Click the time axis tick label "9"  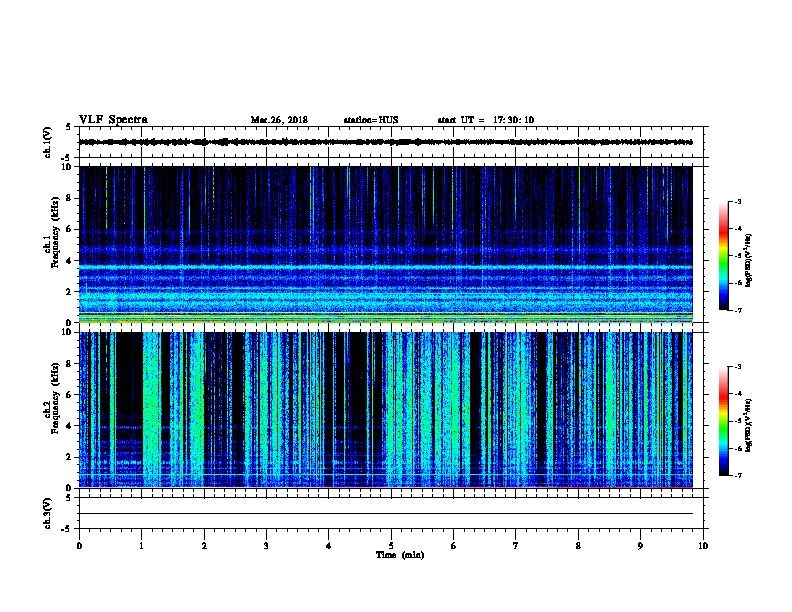click(x=640, y=546)
